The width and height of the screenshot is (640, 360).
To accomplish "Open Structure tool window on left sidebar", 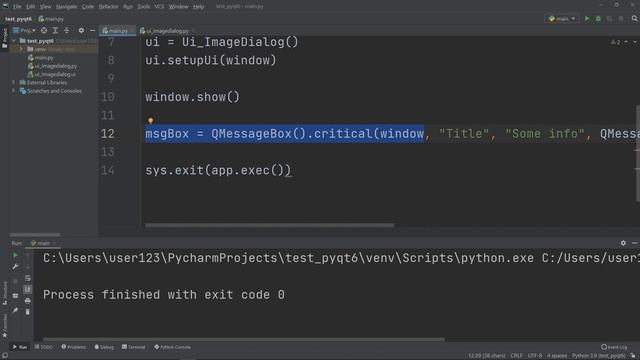I will tap(5, 293).
